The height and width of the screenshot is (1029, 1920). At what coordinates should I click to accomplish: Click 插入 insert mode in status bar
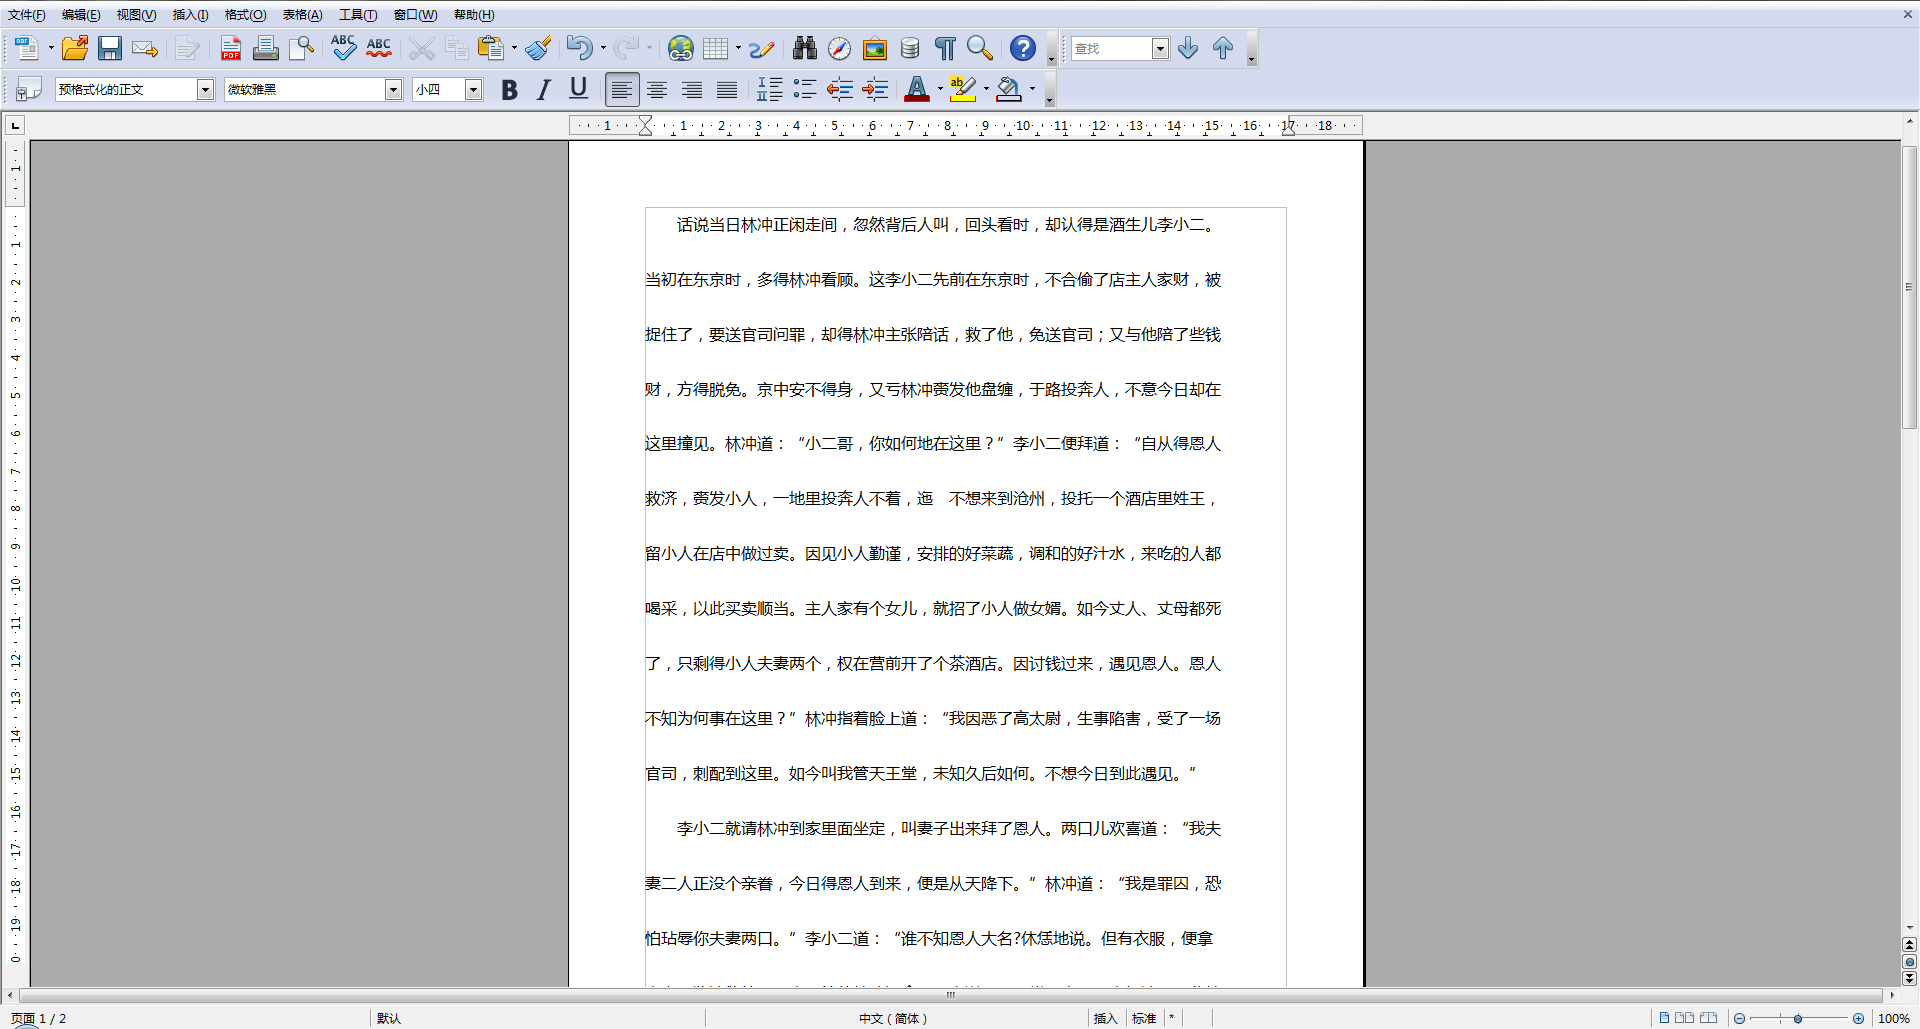pyautogui.click(x=1105, y=1018)
